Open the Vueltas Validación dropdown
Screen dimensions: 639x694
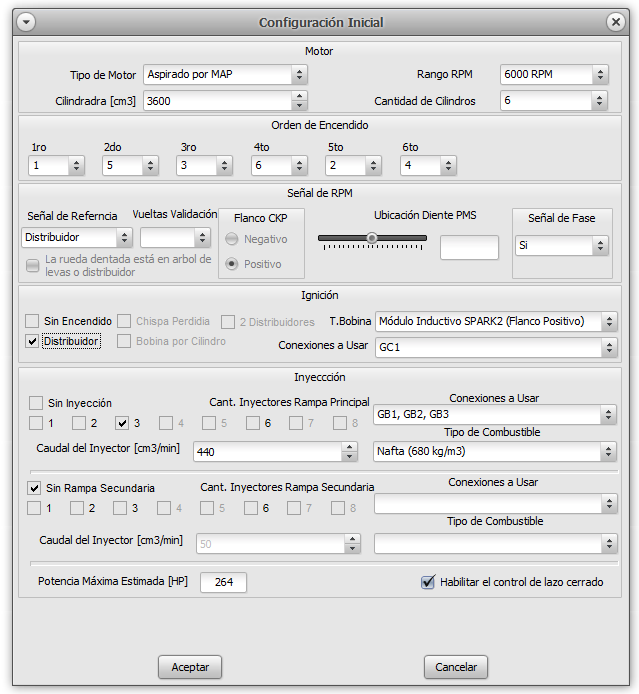[x=175, y=238]
